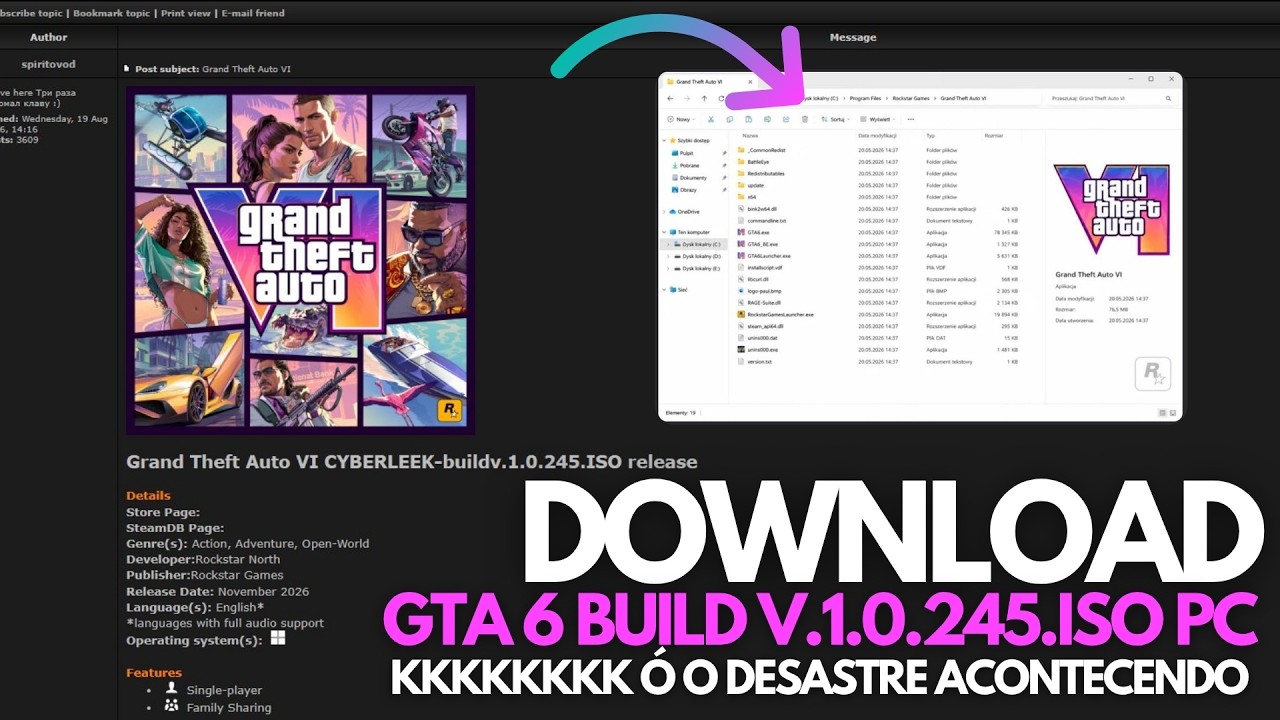This screenshot has height=720, width=1280.
Task: Collapse the Szybki dostęp tree section
Action: coord(664,141)
